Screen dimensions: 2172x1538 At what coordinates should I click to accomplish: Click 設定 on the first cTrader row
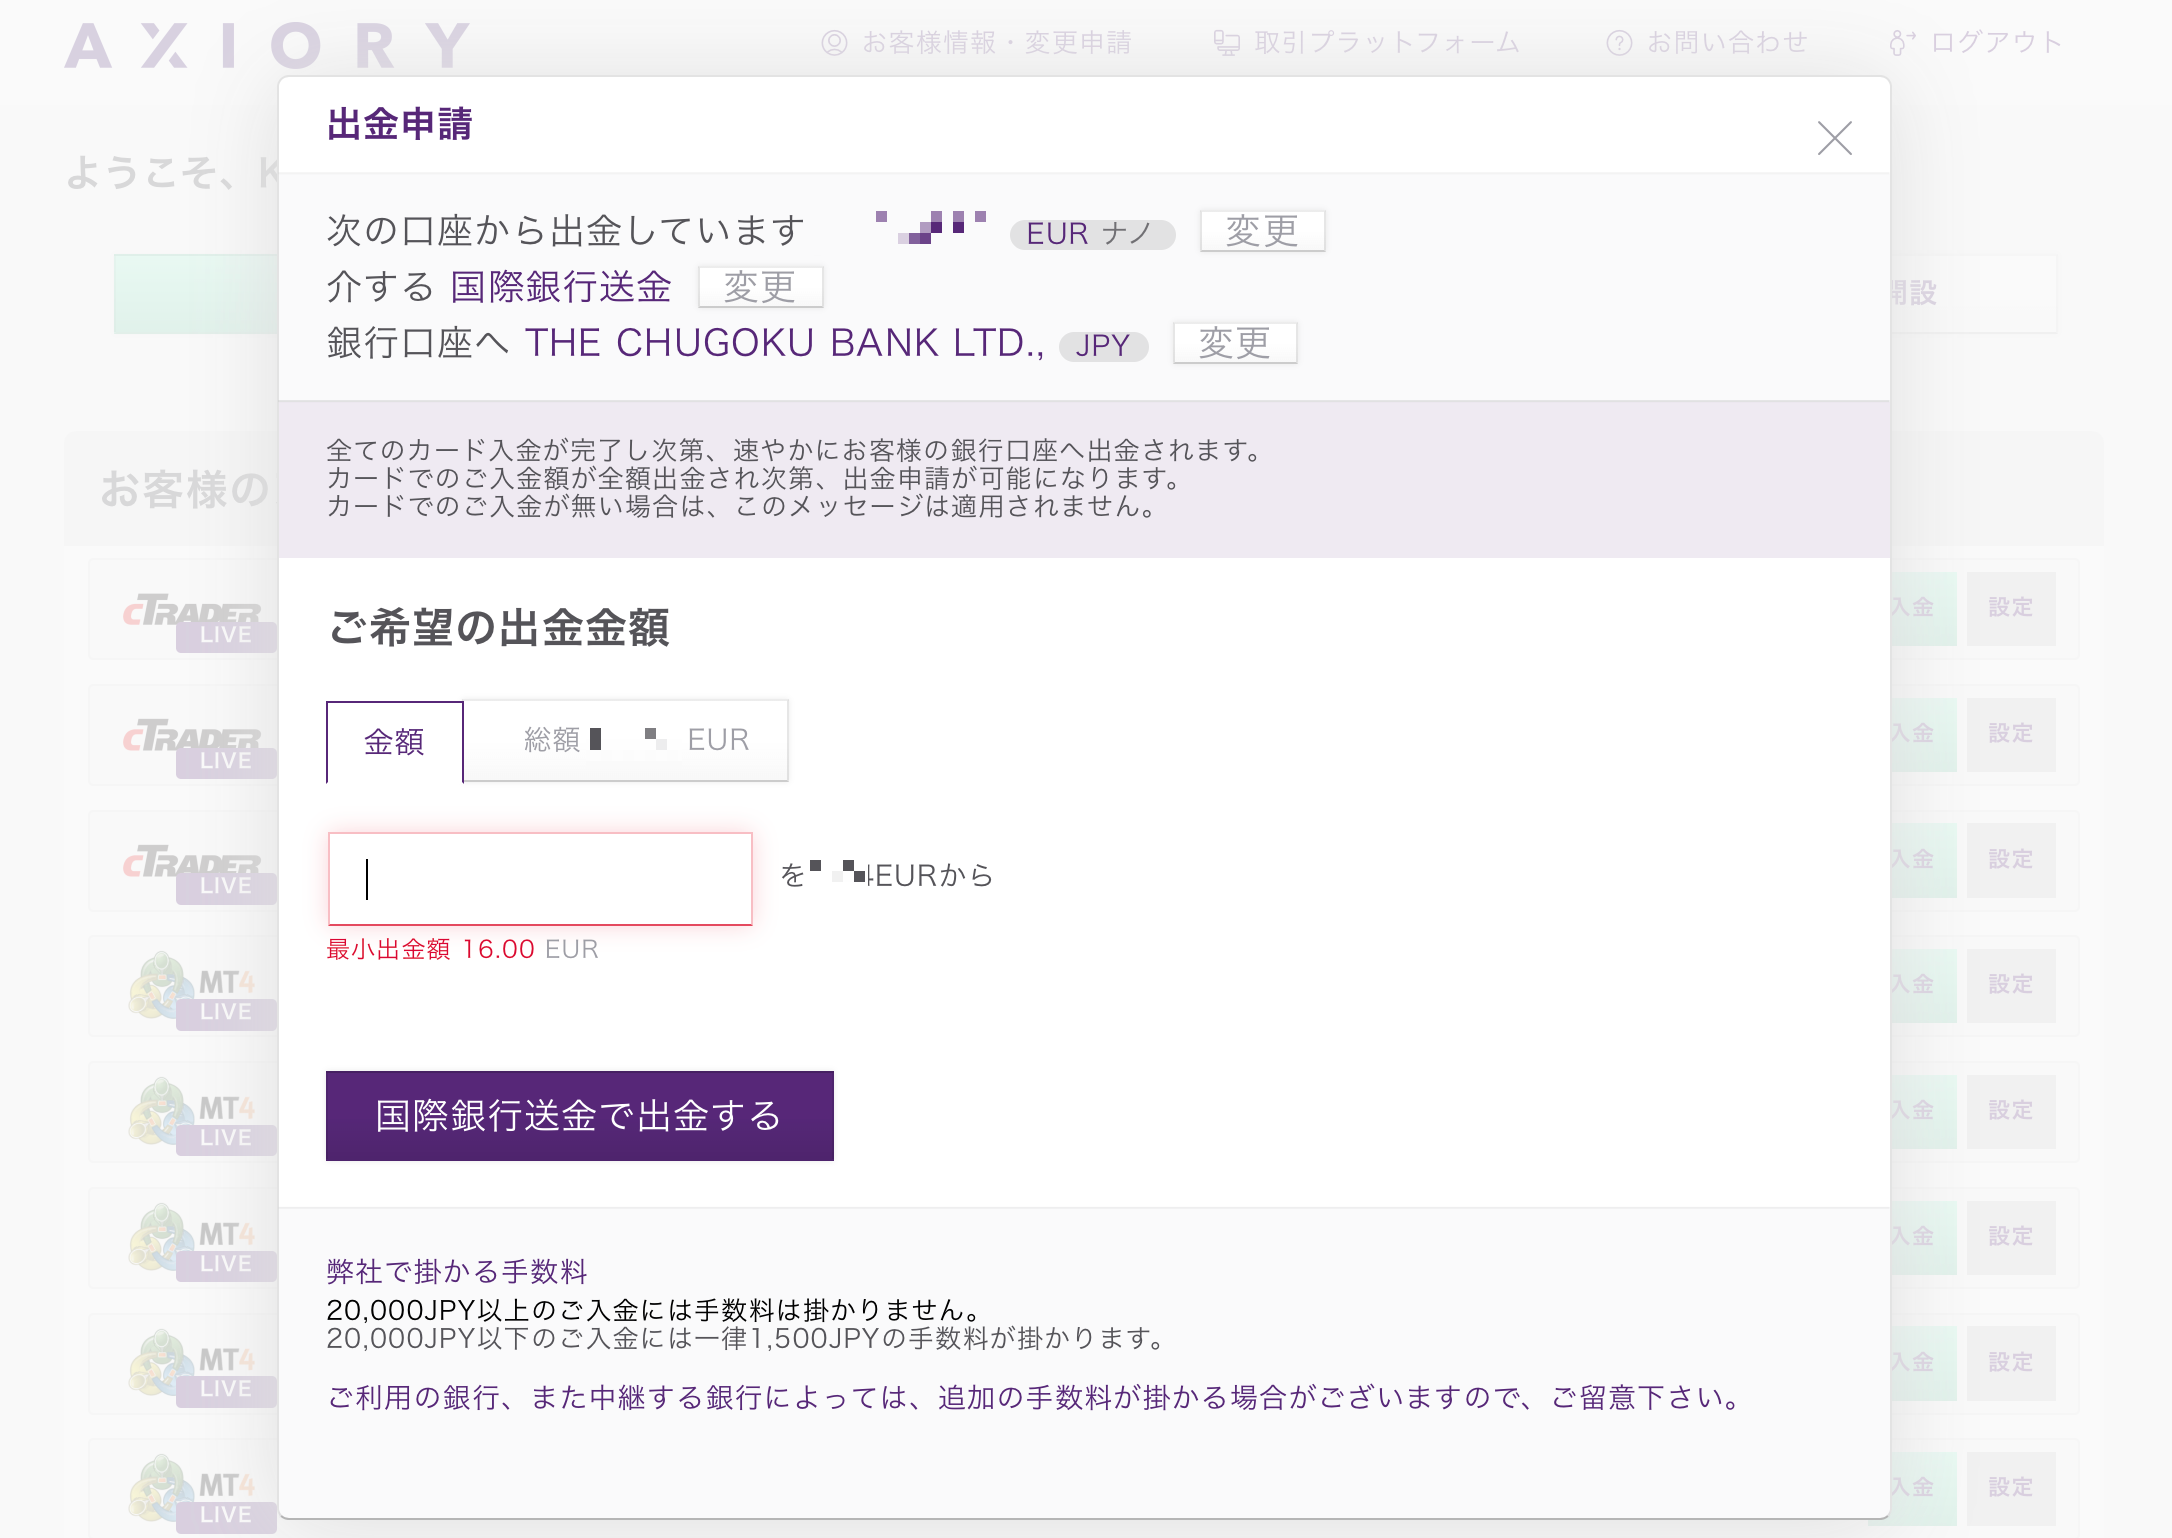click(x=2011, y=608)
